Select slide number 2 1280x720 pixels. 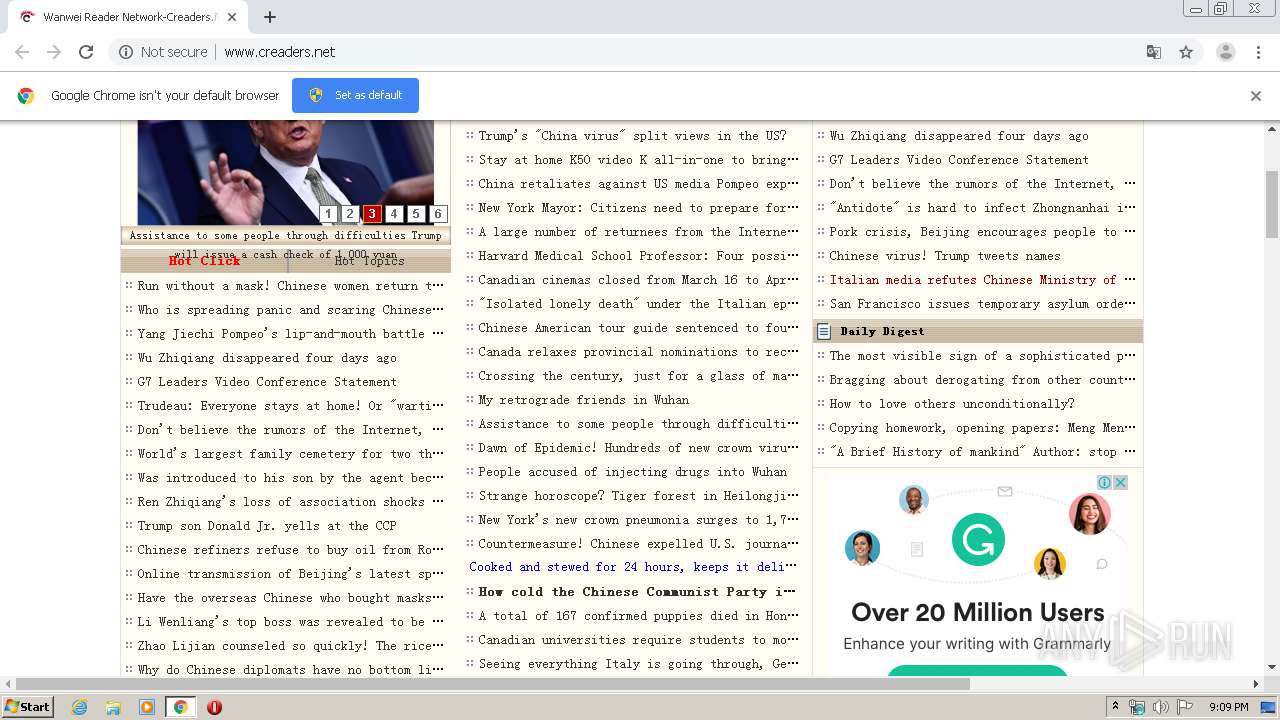tap(350, 214)
